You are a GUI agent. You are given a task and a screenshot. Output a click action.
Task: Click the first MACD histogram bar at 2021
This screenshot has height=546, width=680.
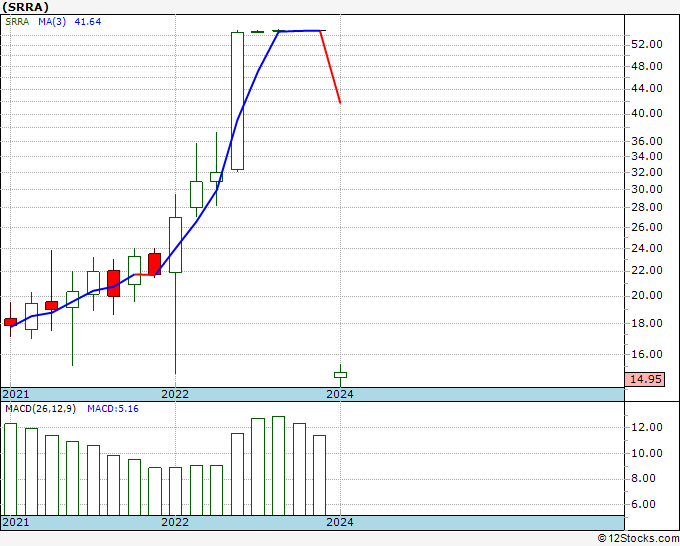click(x=10, y=469)
